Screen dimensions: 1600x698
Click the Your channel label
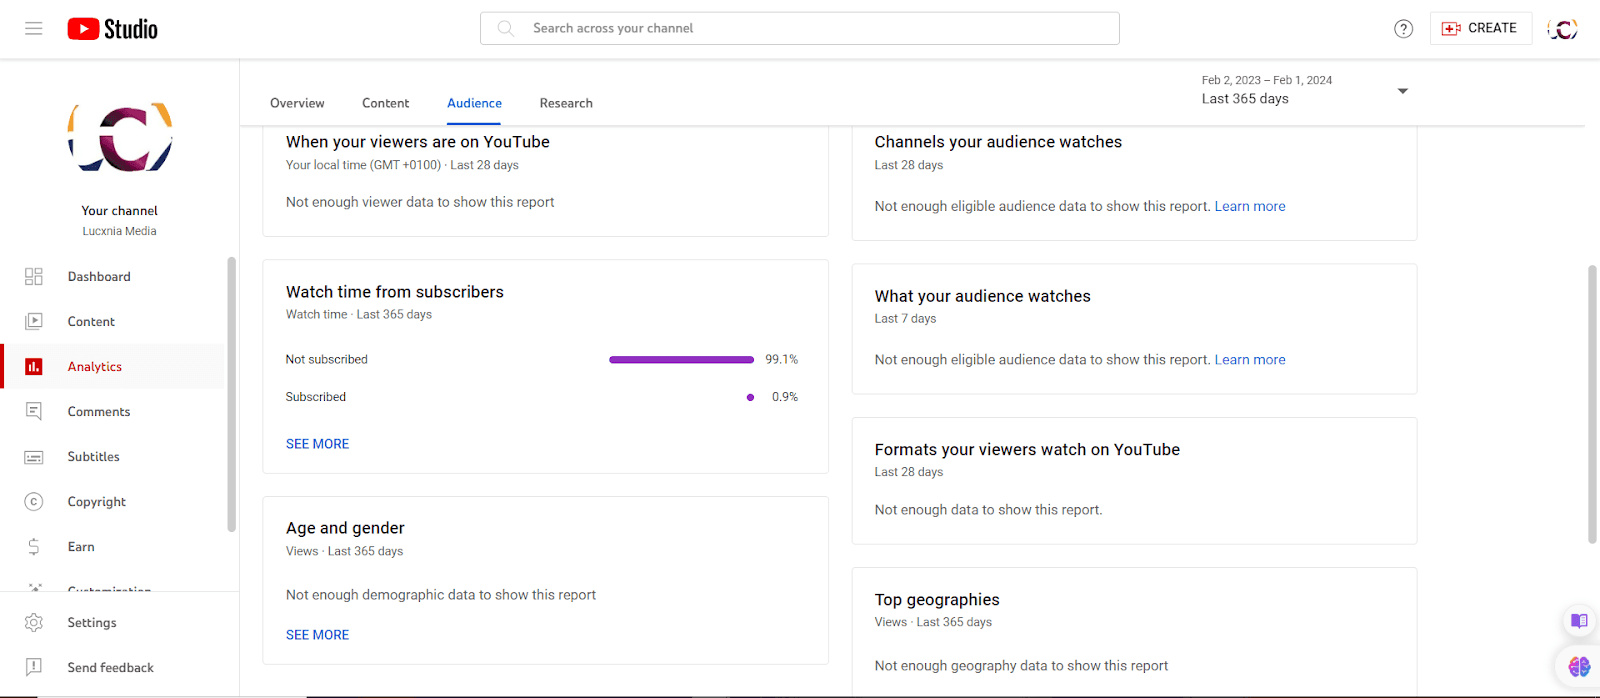tap(120, 211)
